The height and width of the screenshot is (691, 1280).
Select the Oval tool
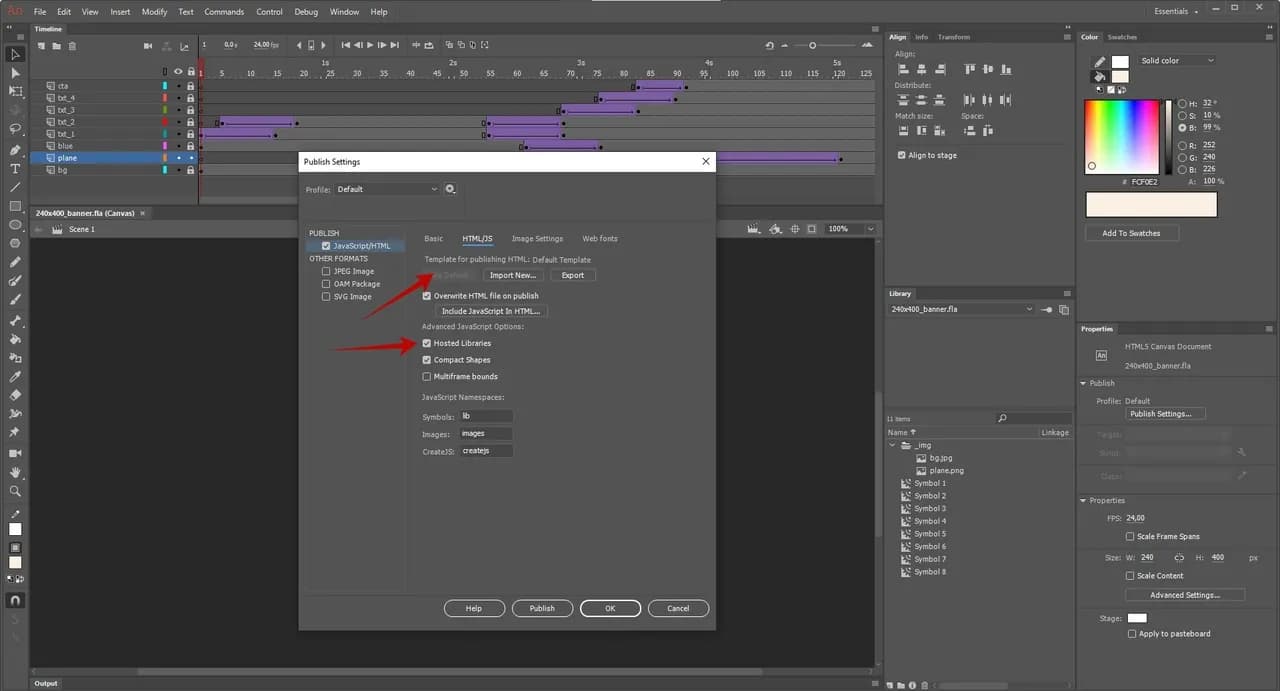pyautogui.click(x=15, y=224)
